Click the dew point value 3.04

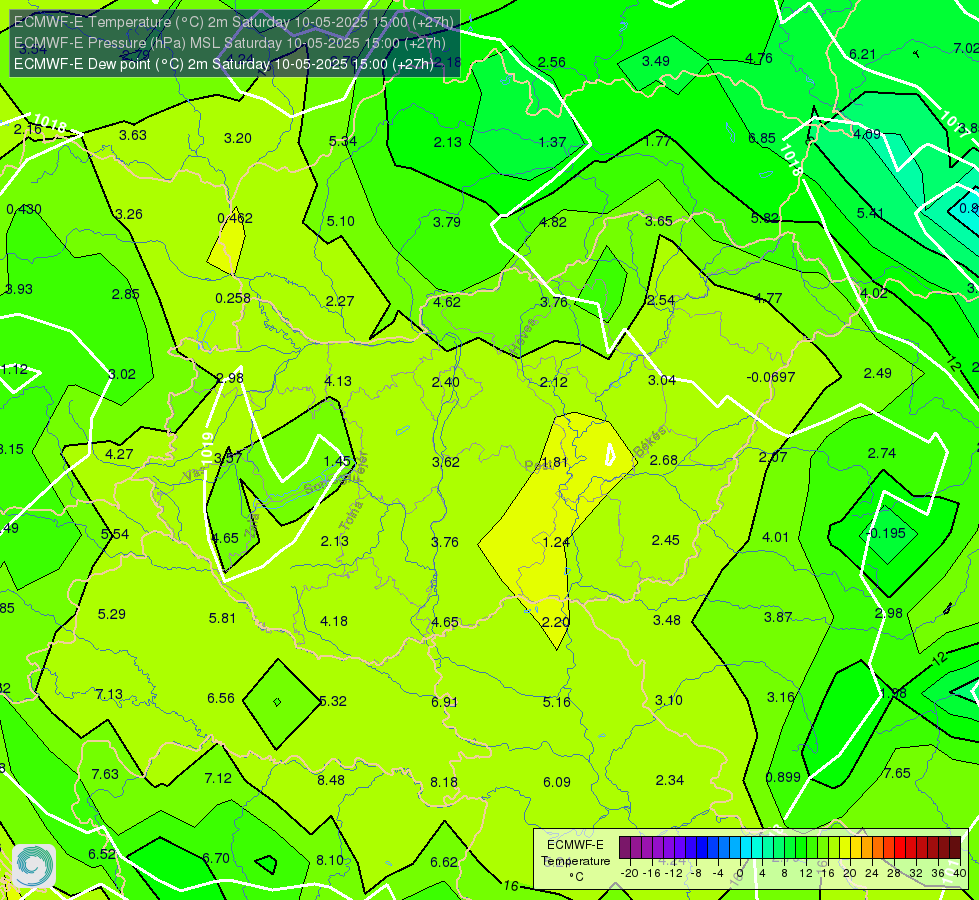(662, 380)
